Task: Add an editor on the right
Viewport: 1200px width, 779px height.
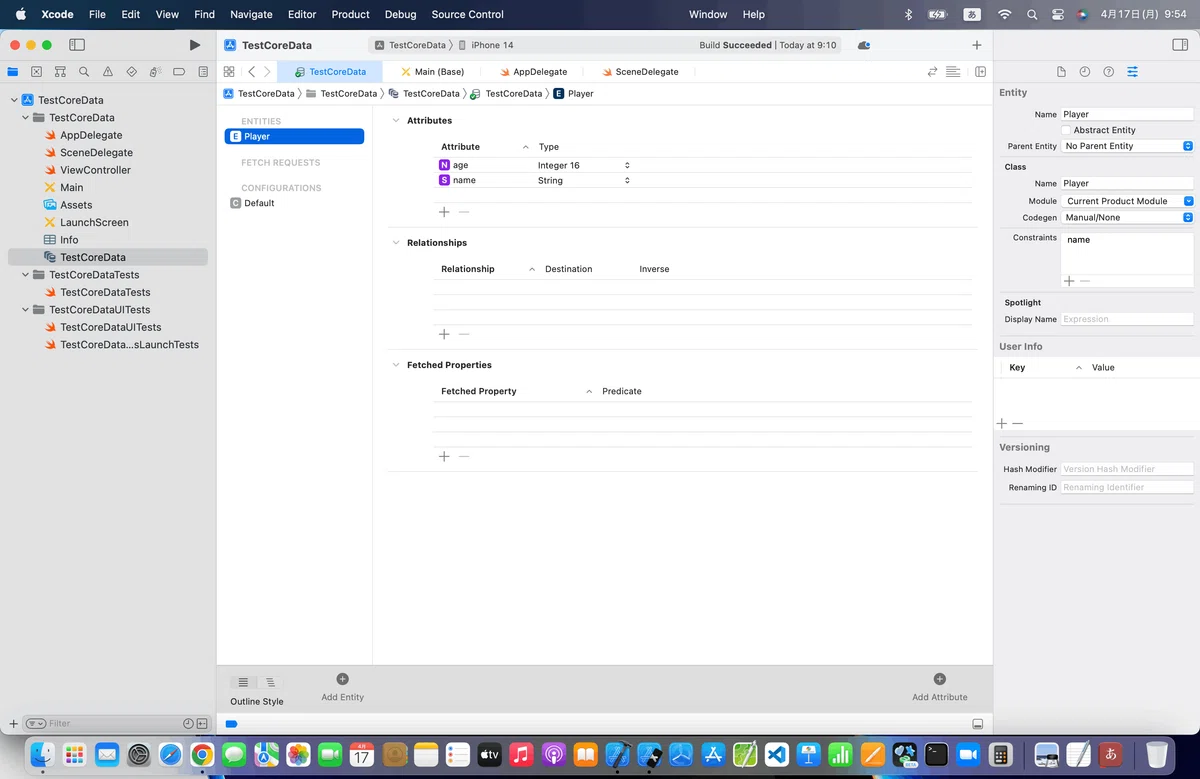Action: pos(981,72)
